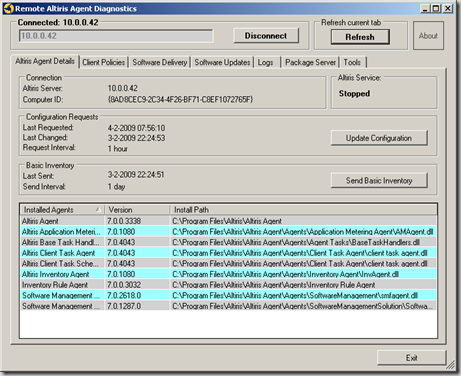Image resolution: width=461 pixels, height=376 pixels.
Task: Switch to the Package Server tab
Action: click(x=311, y=62)
